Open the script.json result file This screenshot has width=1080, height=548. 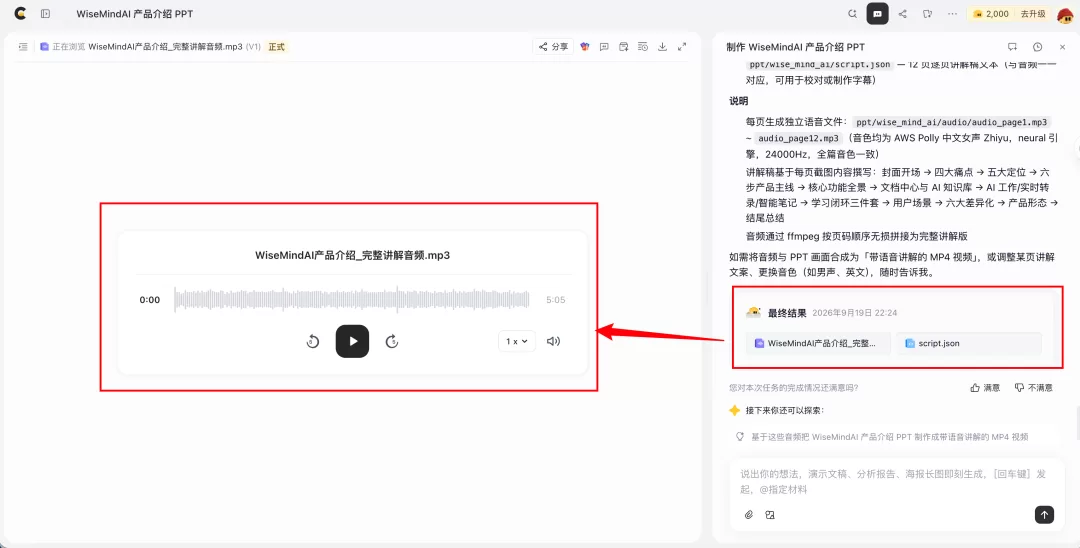pos(968,343)
